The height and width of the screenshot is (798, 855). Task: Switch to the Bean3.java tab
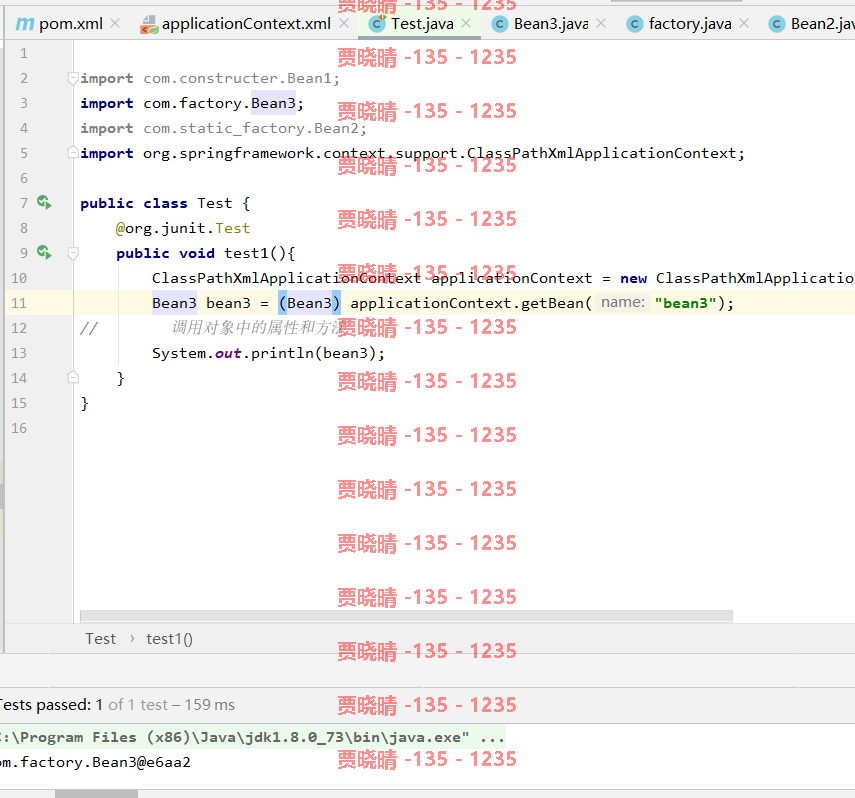[x=548, y=24]
